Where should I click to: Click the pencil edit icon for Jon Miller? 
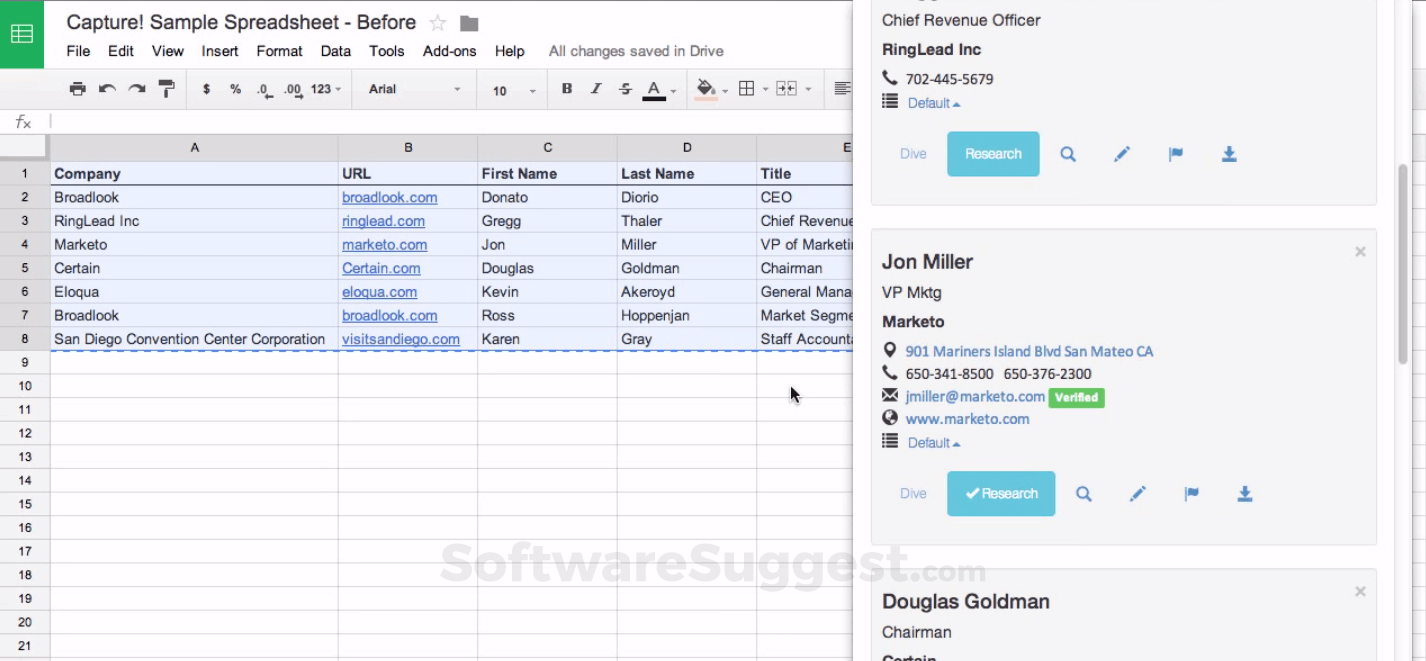click(1137, 494)
